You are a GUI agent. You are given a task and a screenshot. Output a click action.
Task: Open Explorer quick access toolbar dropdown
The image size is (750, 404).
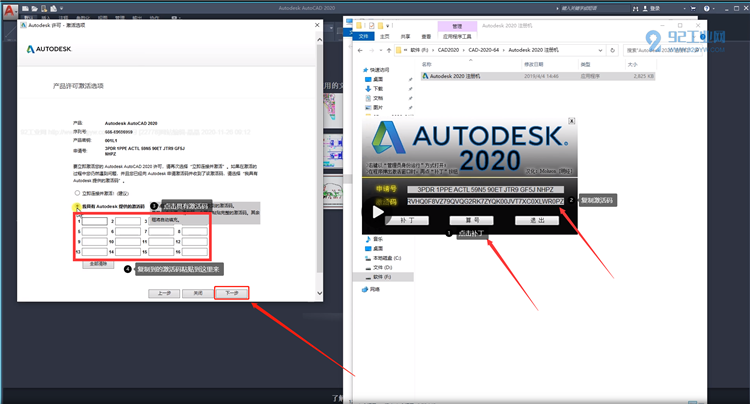388,25
